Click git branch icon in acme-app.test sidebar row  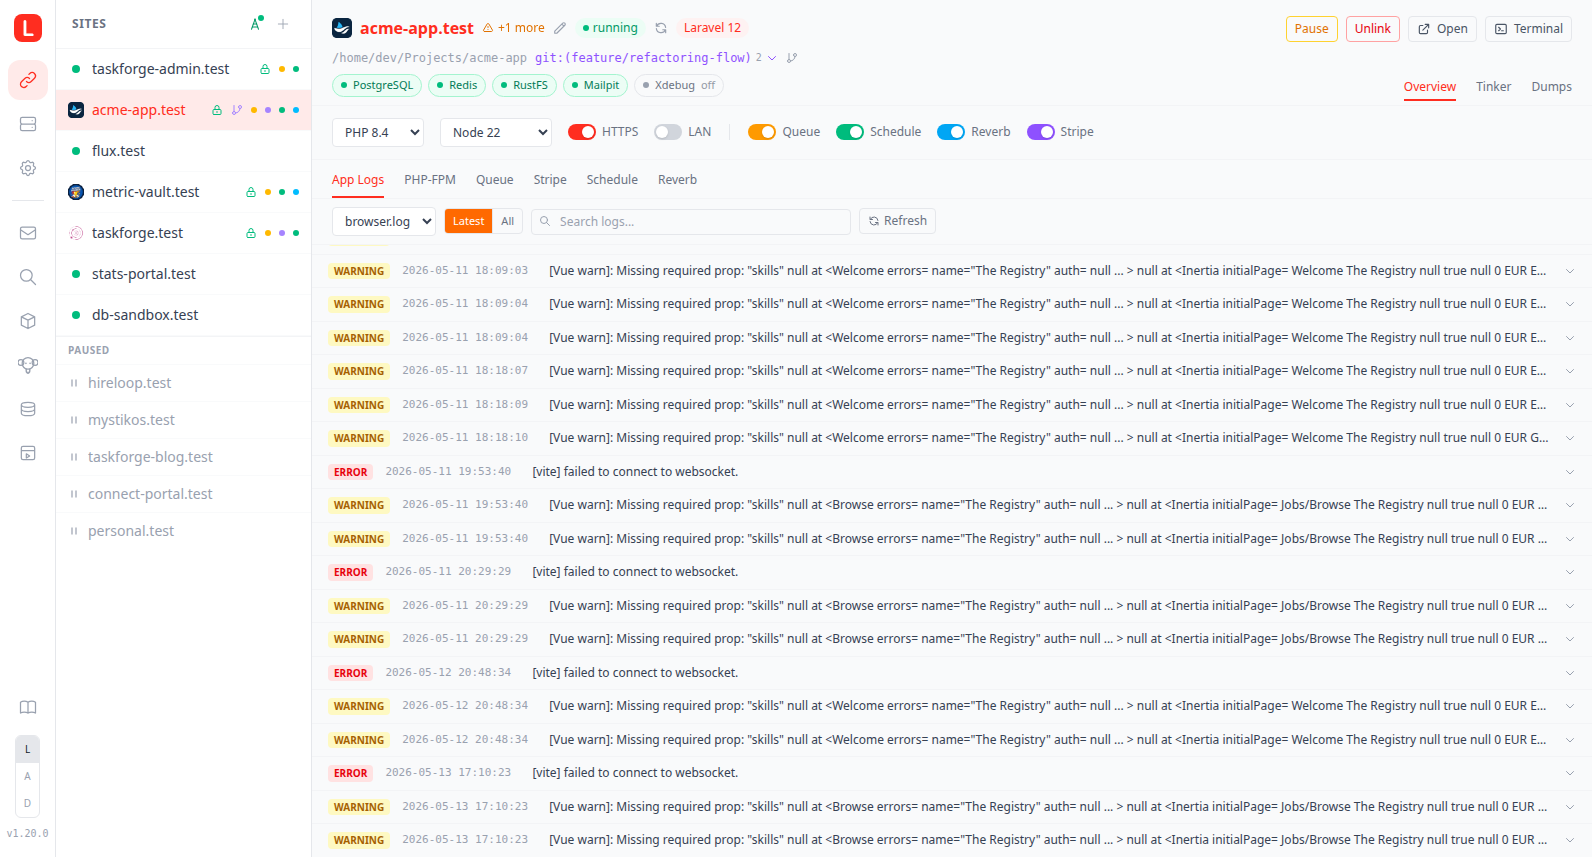pyautogui.click(x=237, y=110)
